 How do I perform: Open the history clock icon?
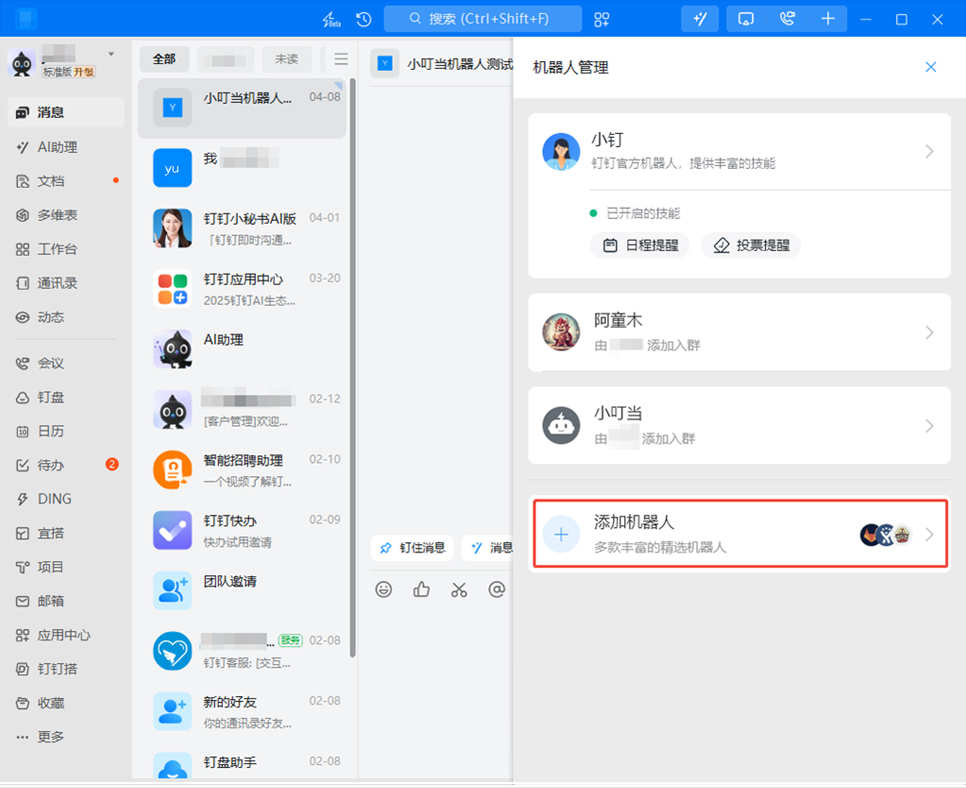click(364, 19)
